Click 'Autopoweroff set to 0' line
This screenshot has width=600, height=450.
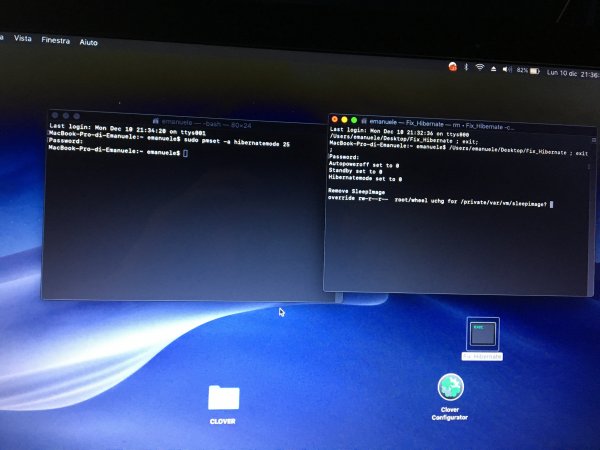coord(364,165)
